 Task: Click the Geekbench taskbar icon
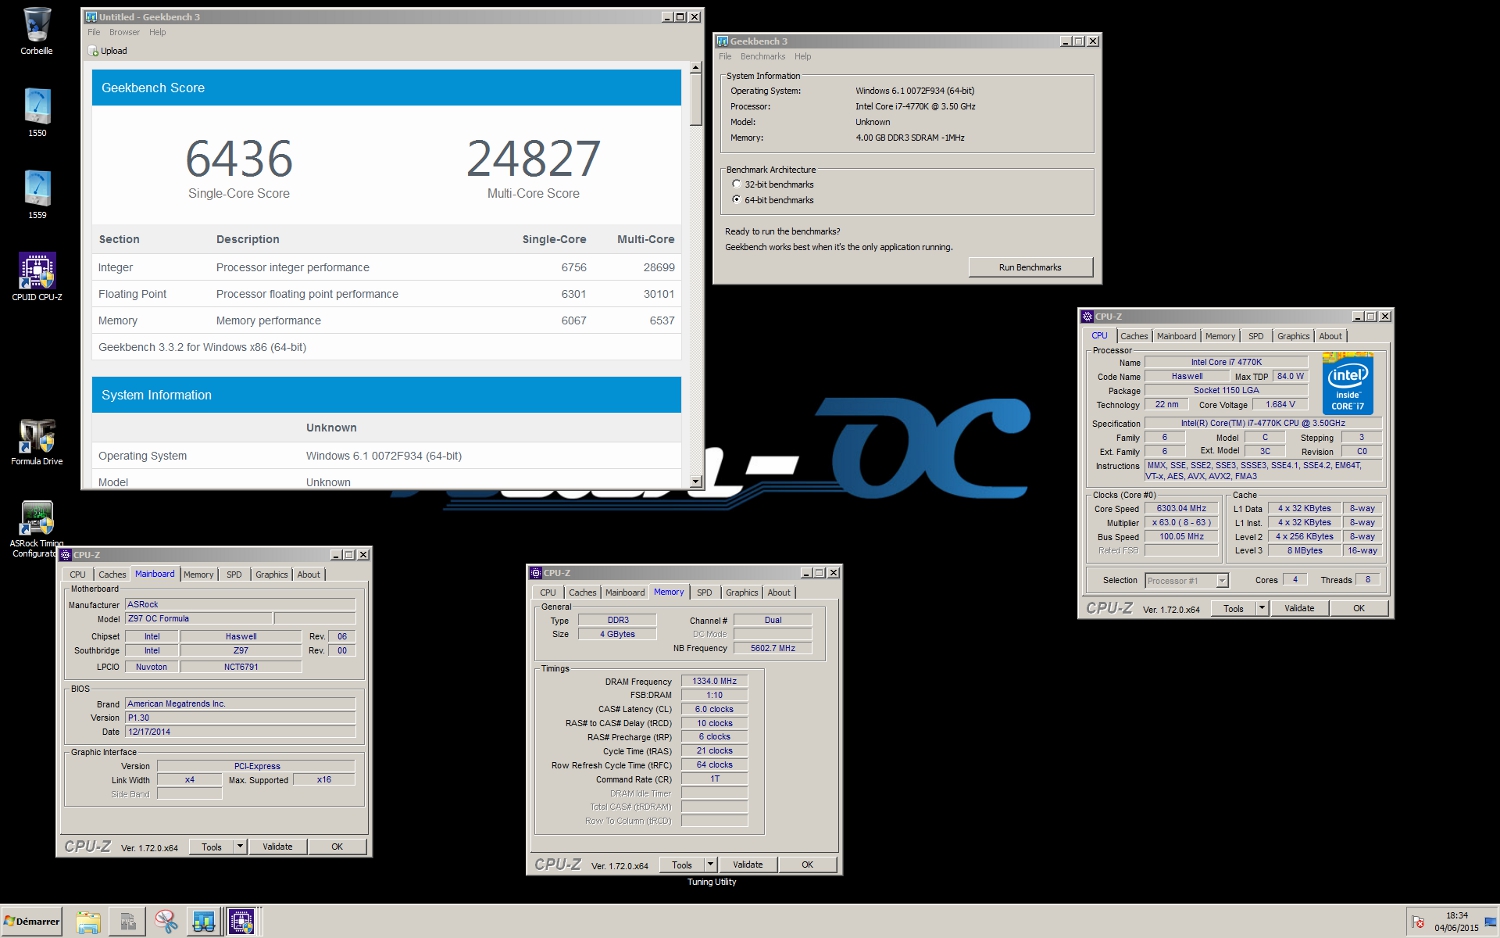(x=204, y=921)
